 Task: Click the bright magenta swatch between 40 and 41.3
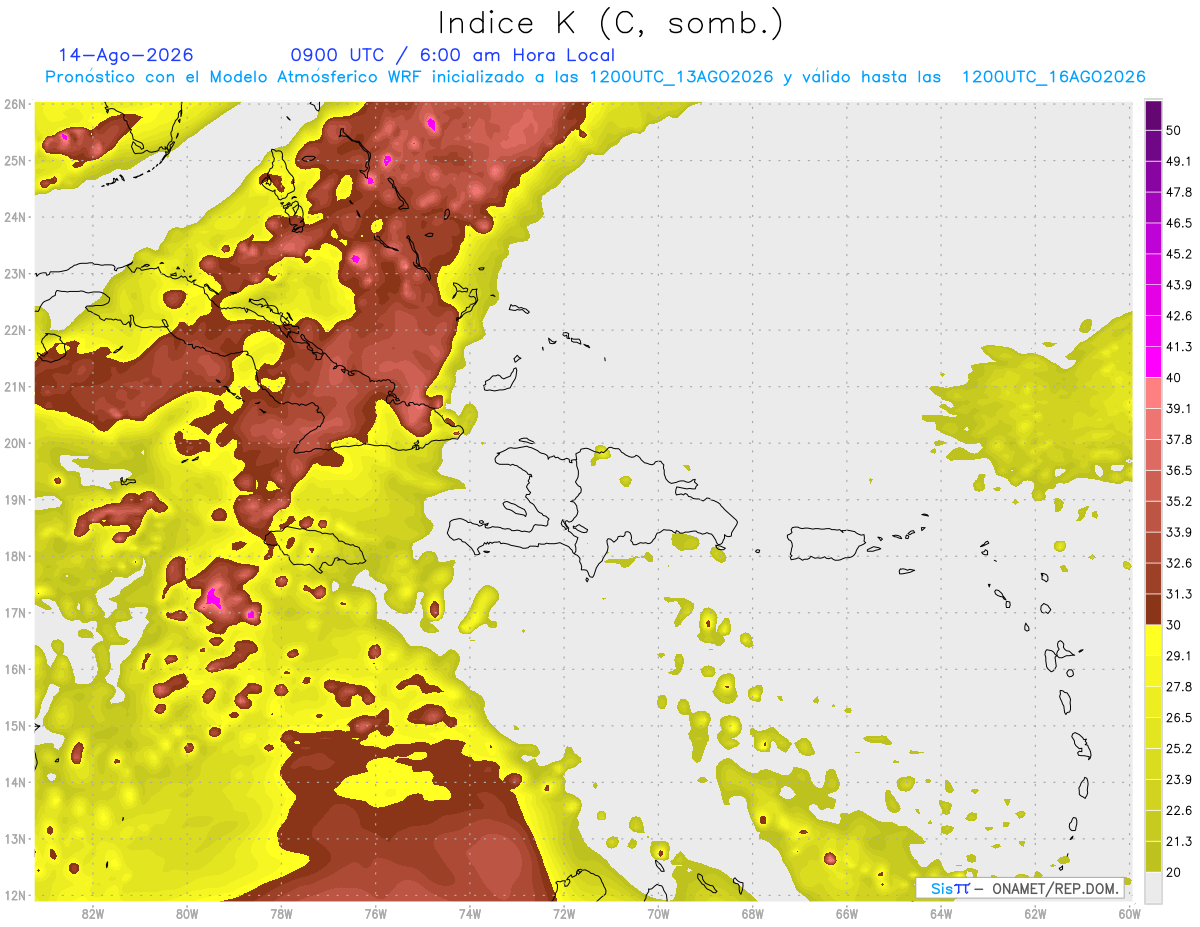1153,362
